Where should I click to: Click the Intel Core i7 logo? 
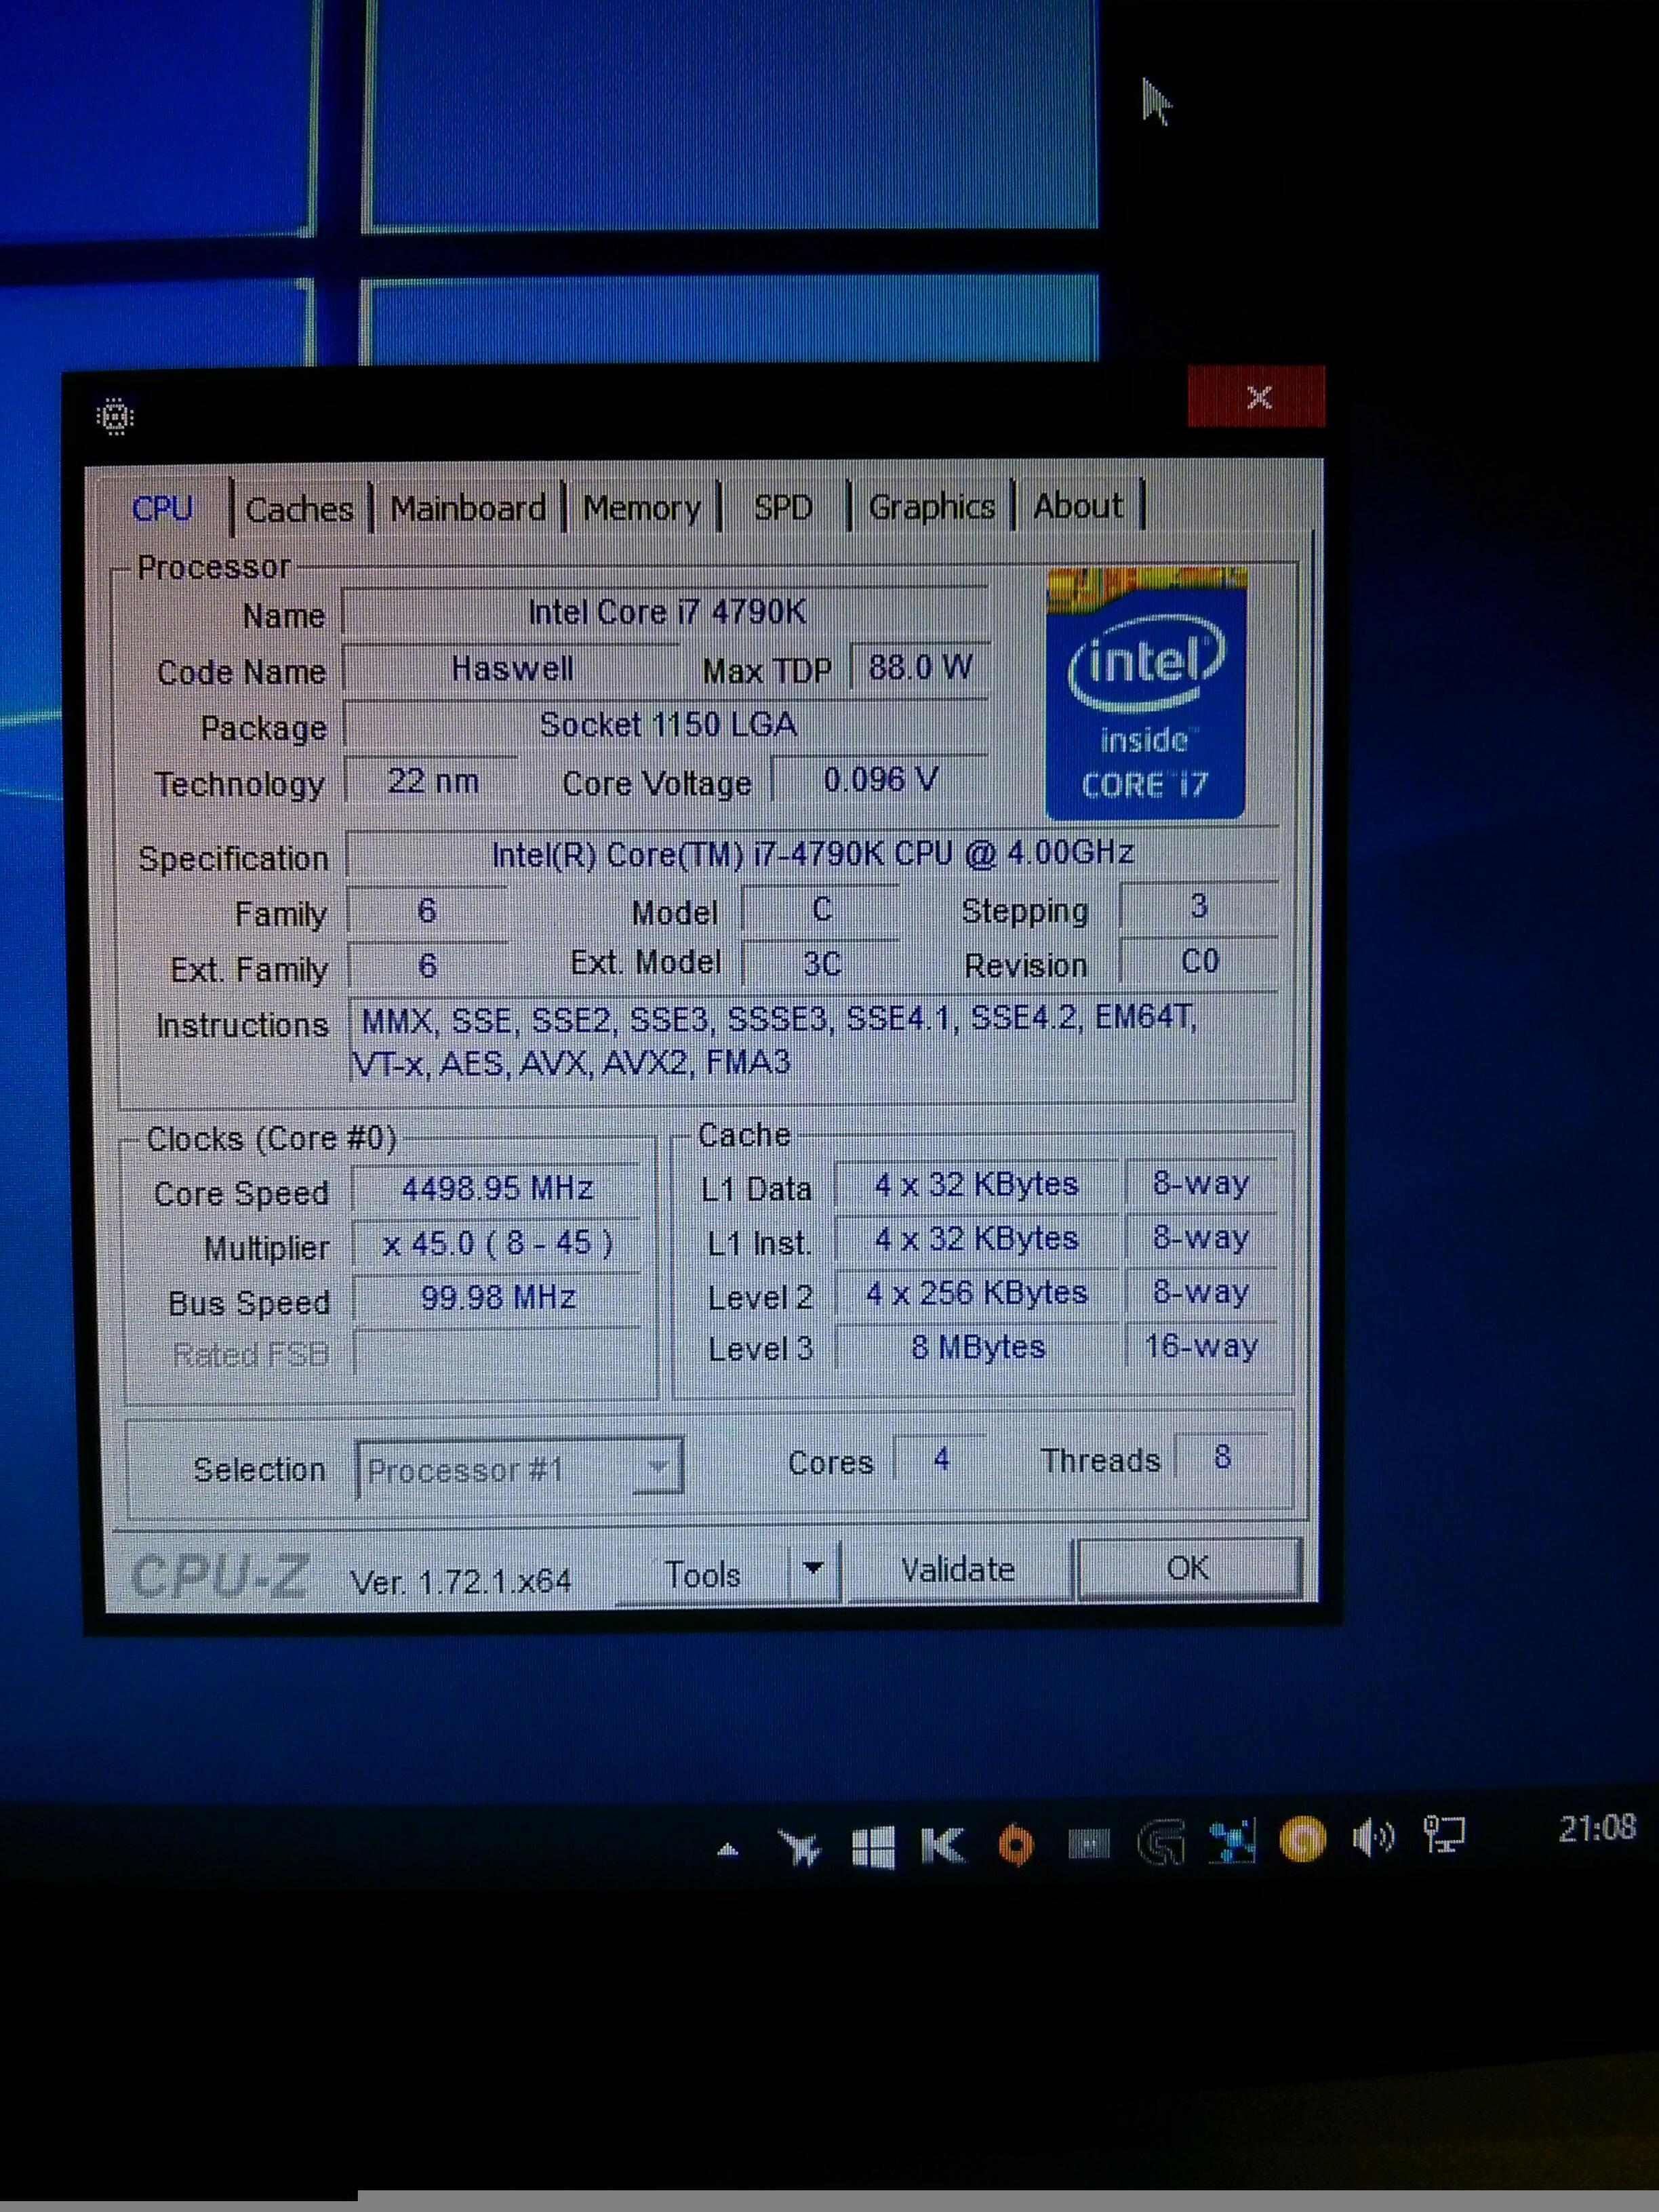(x=1145, y=694)
